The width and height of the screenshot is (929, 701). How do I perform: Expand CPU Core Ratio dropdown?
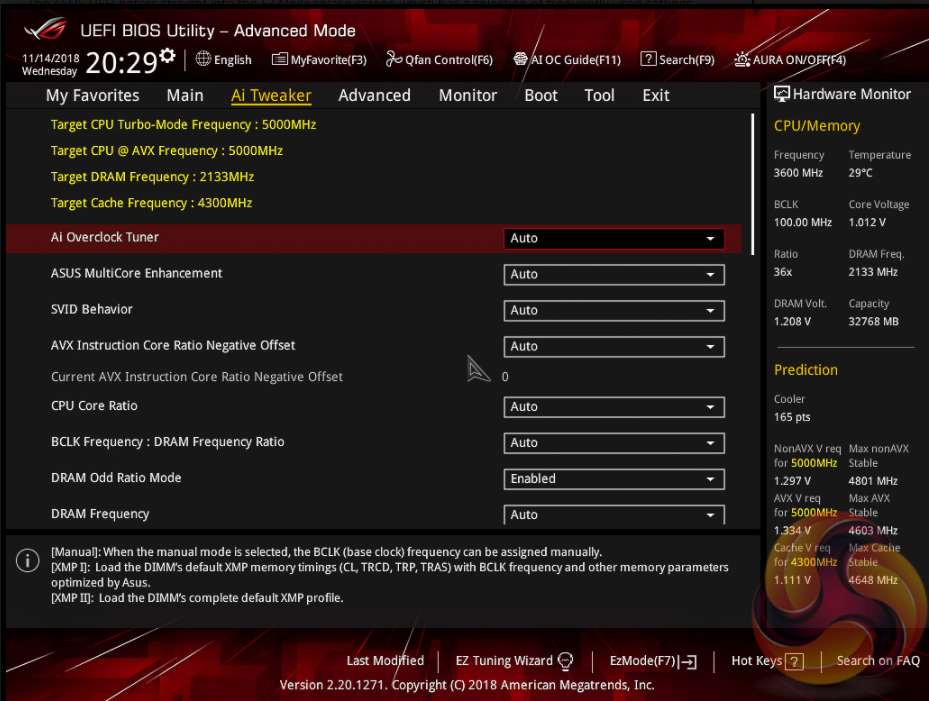614,407
